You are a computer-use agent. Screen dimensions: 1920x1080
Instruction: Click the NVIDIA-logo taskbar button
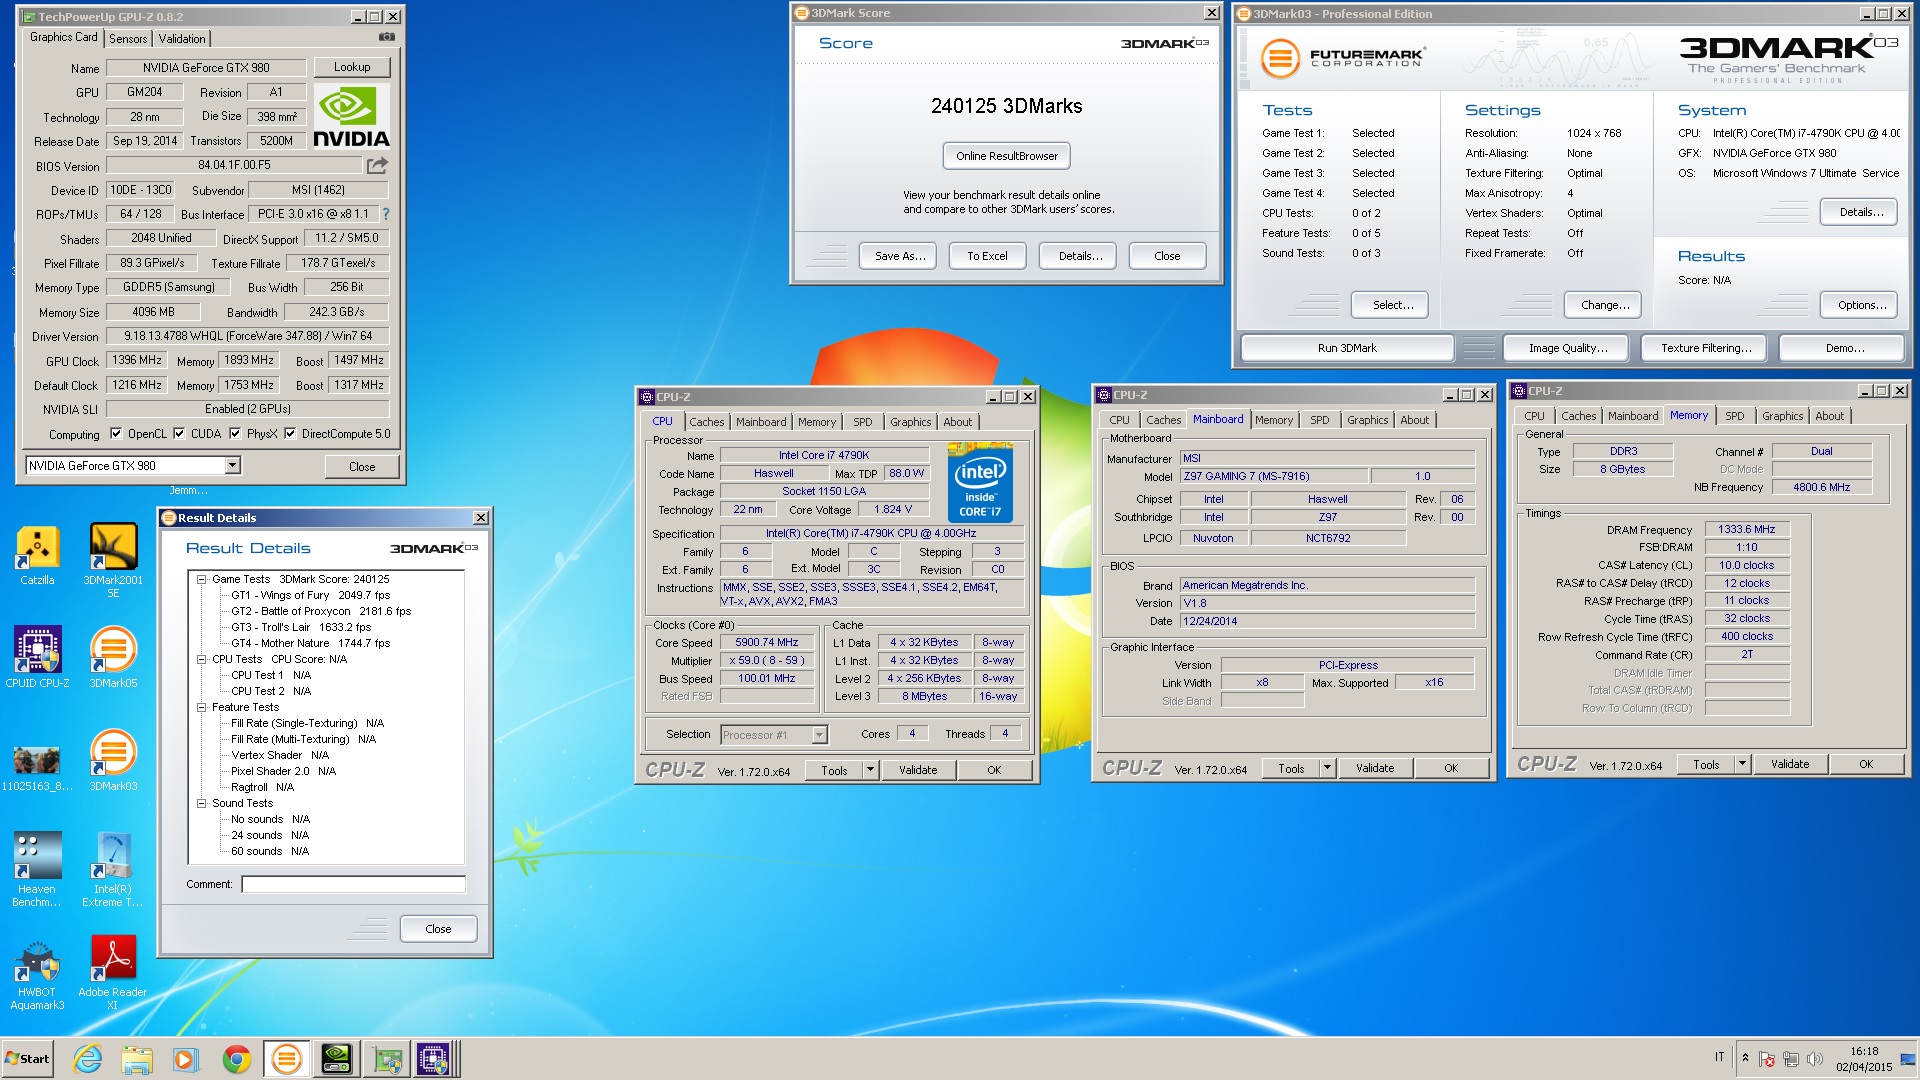[336, 1059]
